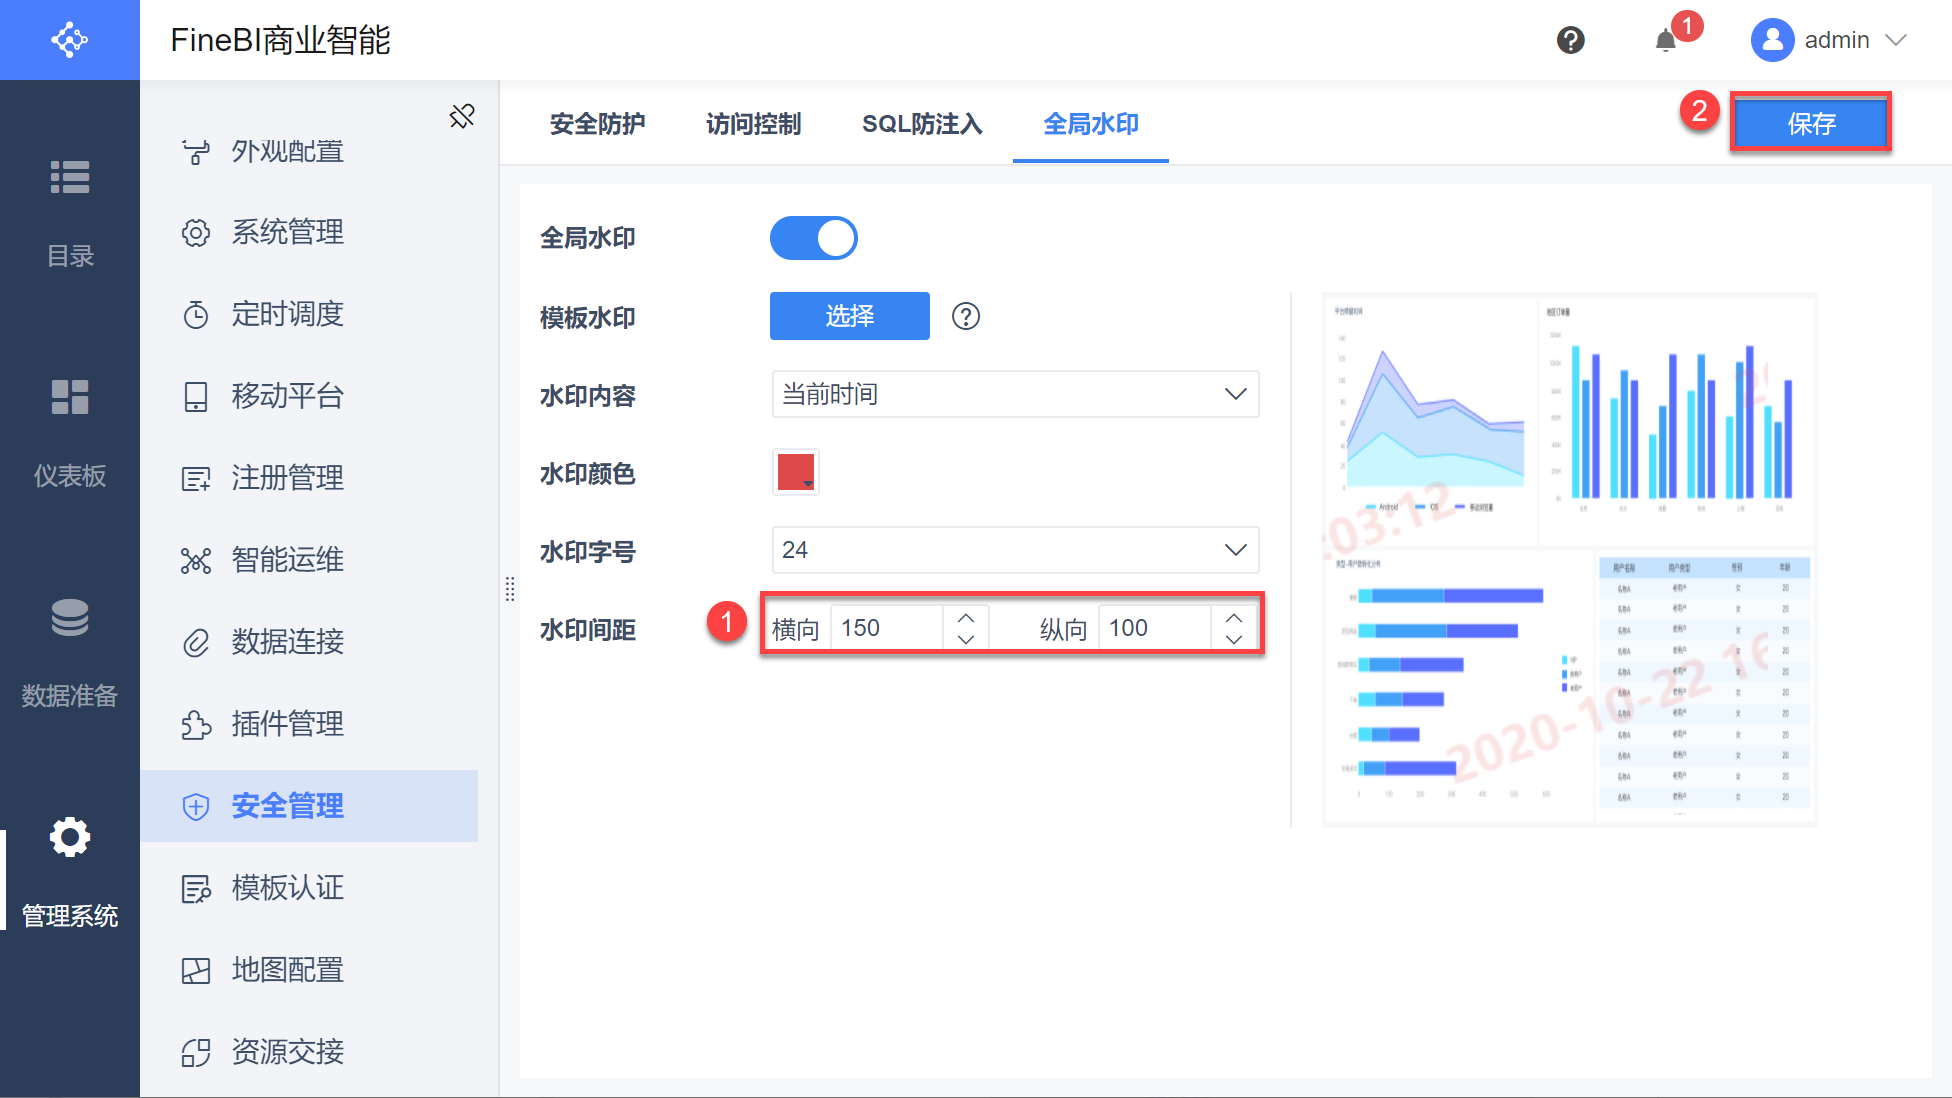Decrease vertical (纵向) spacing with down arrow

click(x=1234, y=639)
